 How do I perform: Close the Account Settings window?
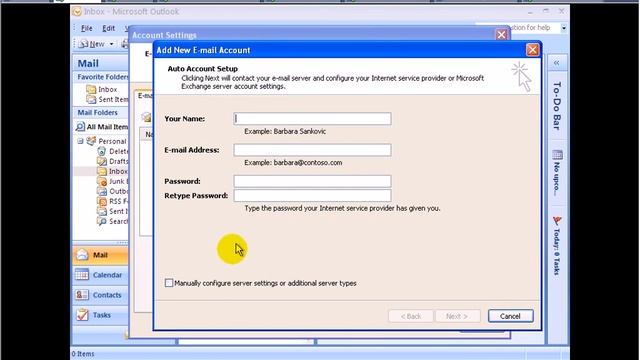click(x=501, y=35)
